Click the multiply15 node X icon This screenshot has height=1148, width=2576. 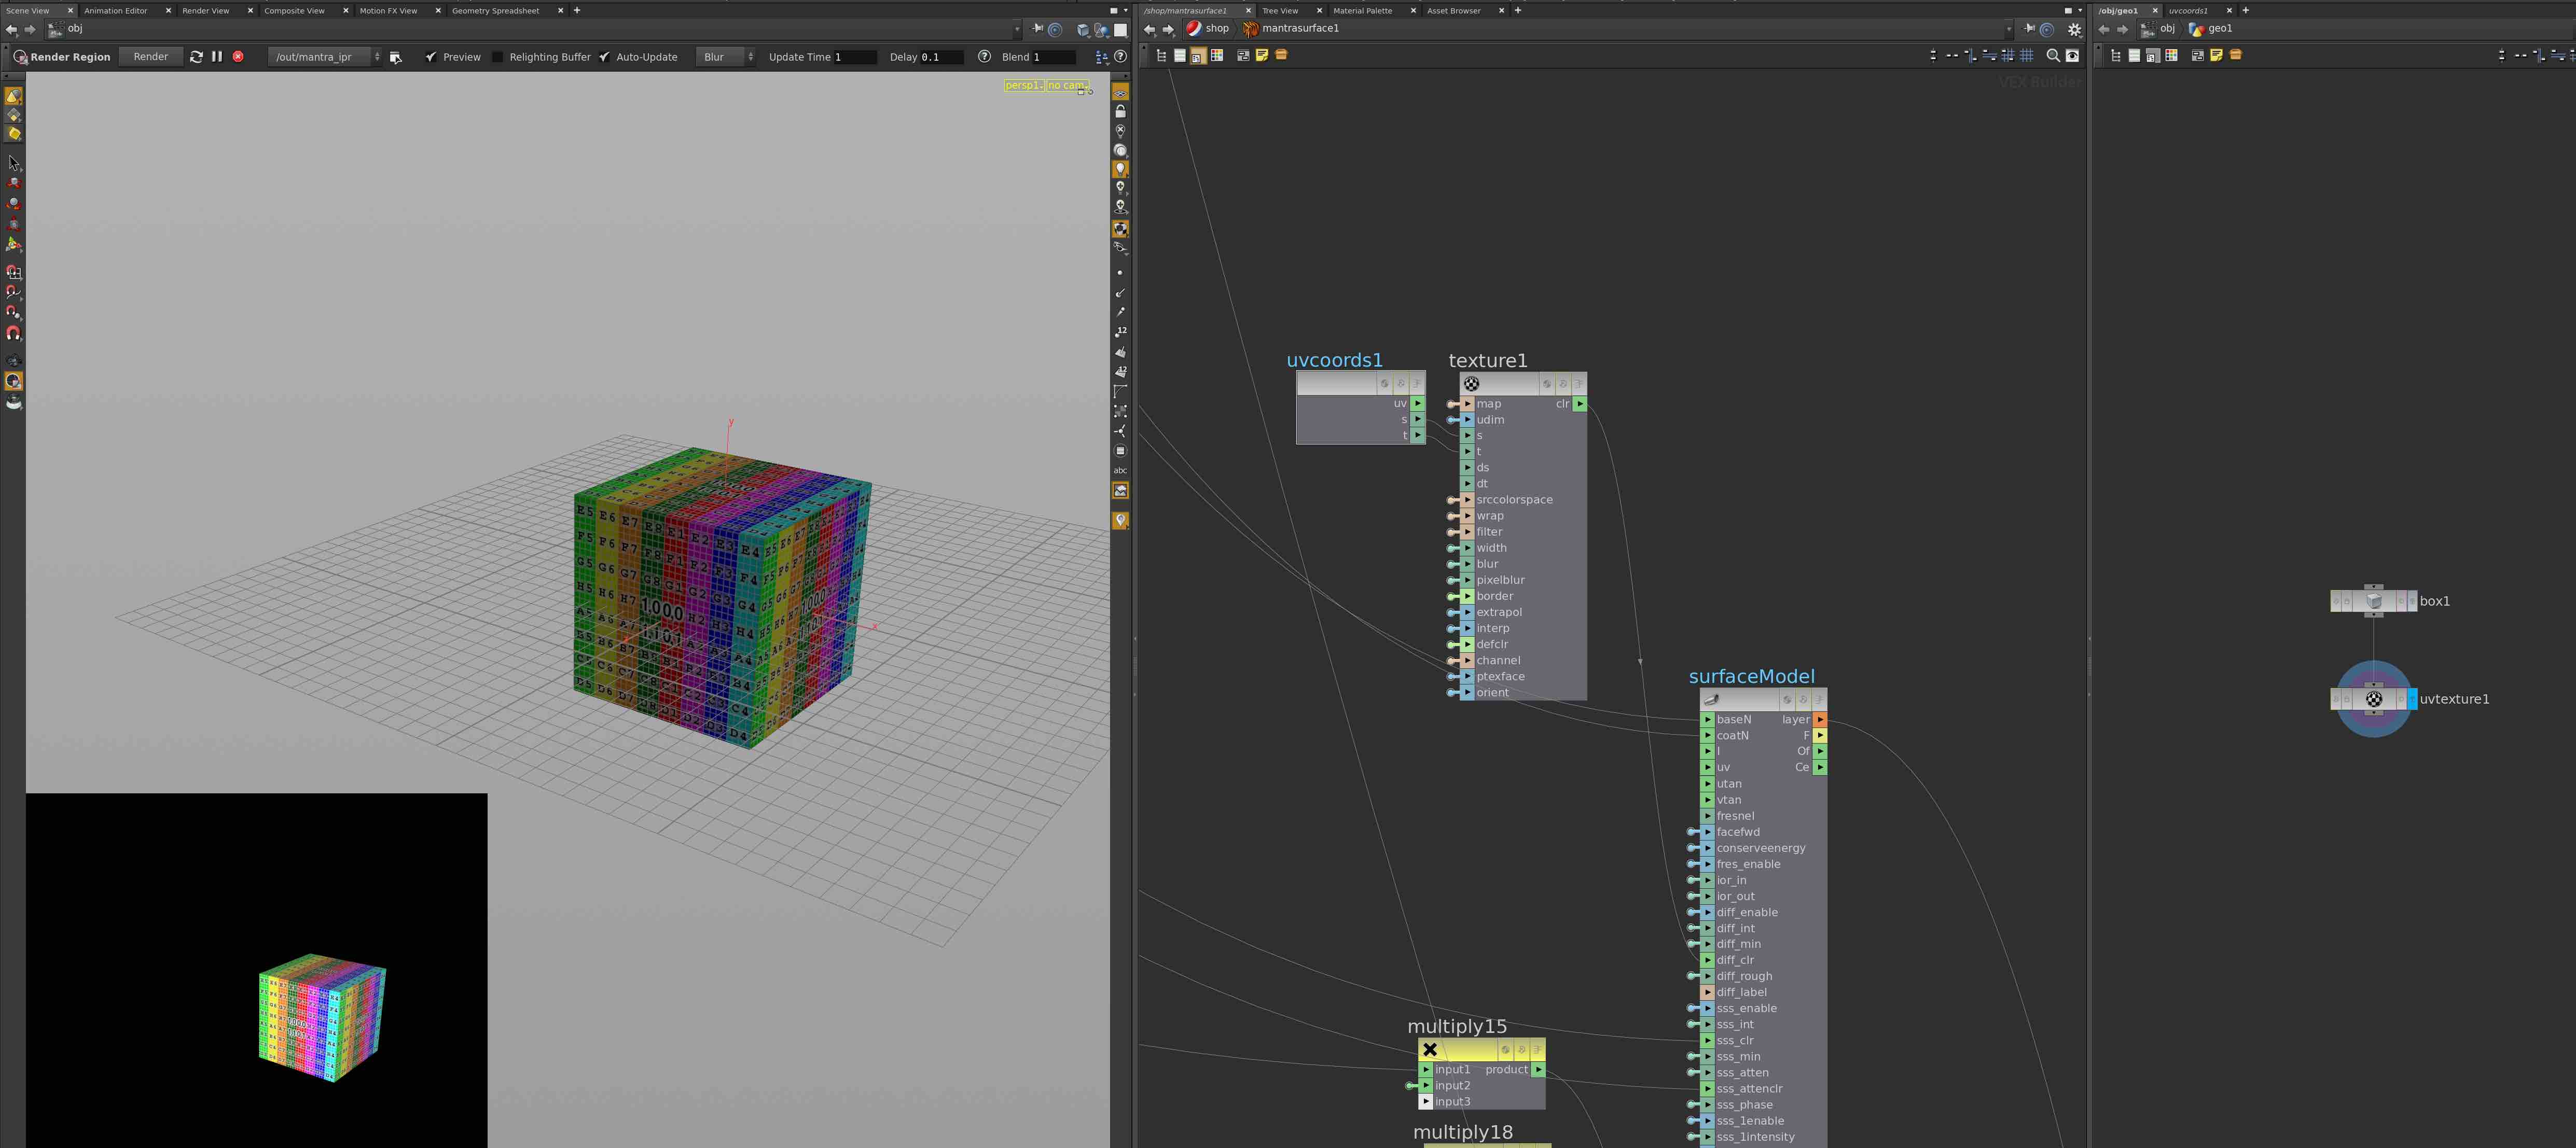pyautogui.click(x=1430, y=1049)
